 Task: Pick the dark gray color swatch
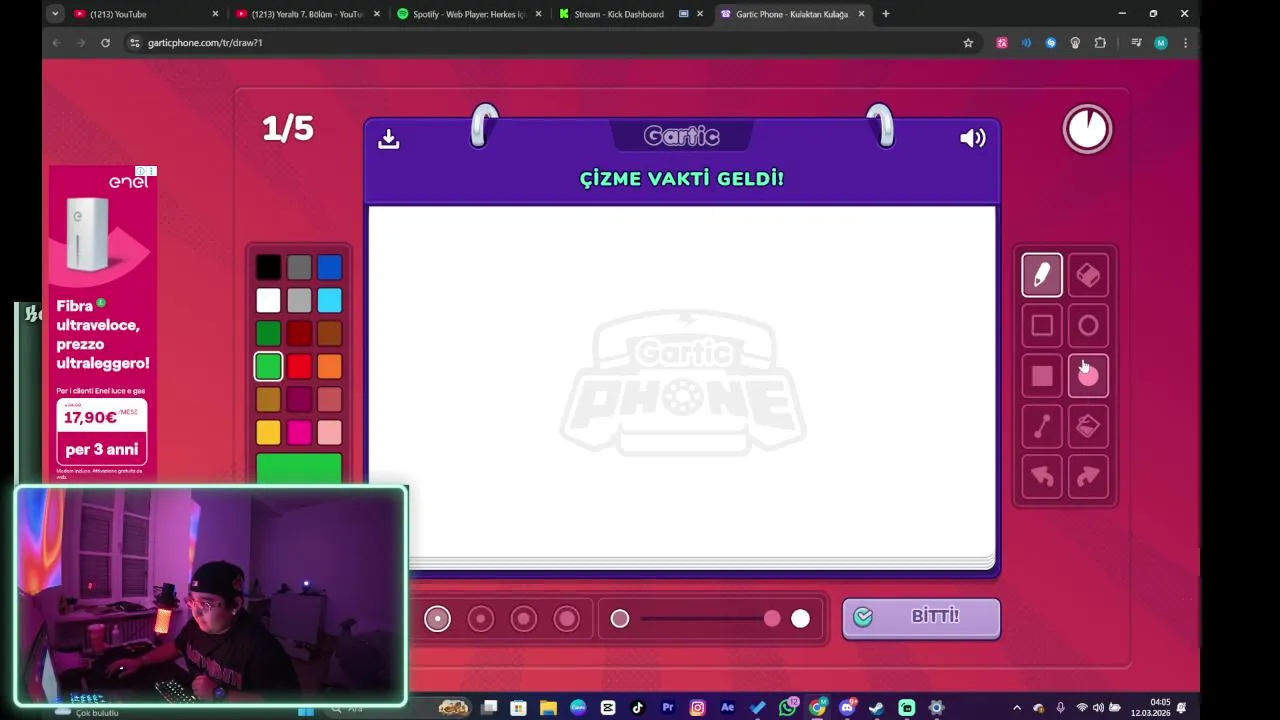(299, 267)
